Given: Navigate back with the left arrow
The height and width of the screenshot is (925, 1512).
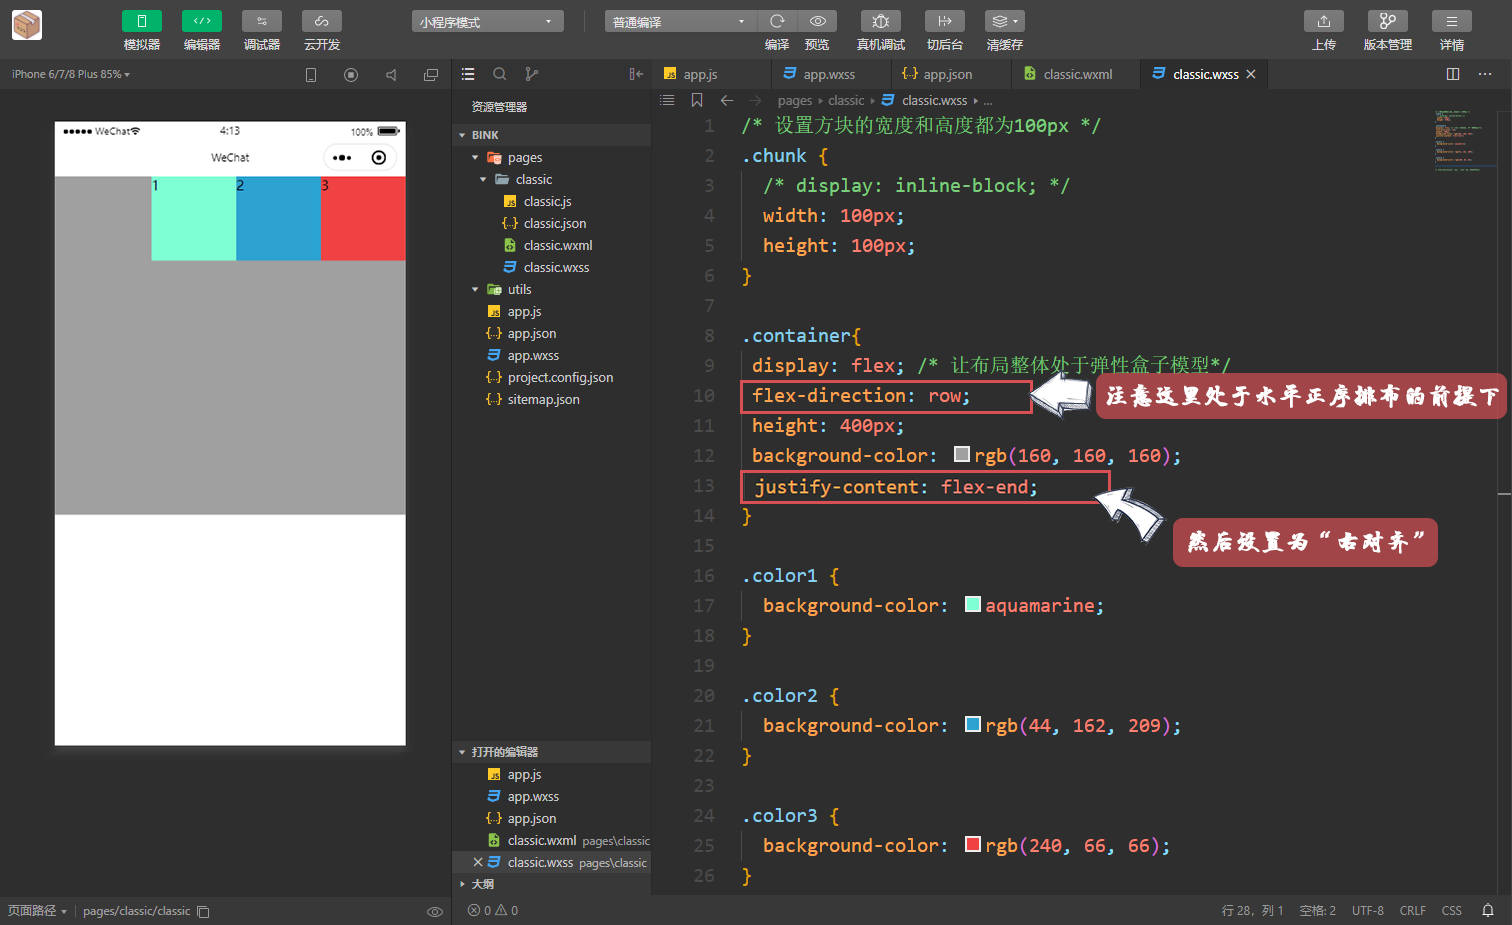Looking at the screenshot, I should coord(727,100).
